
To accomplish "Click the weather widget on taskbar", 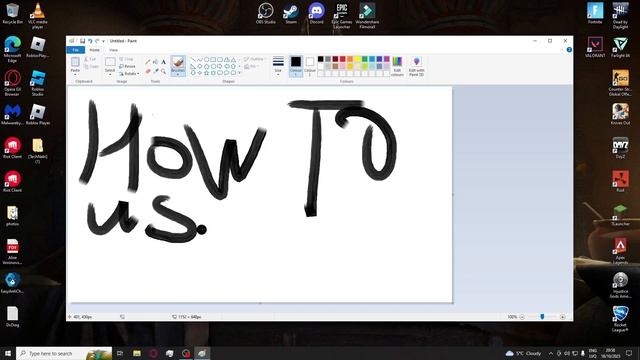I will (x=524, y=353).
